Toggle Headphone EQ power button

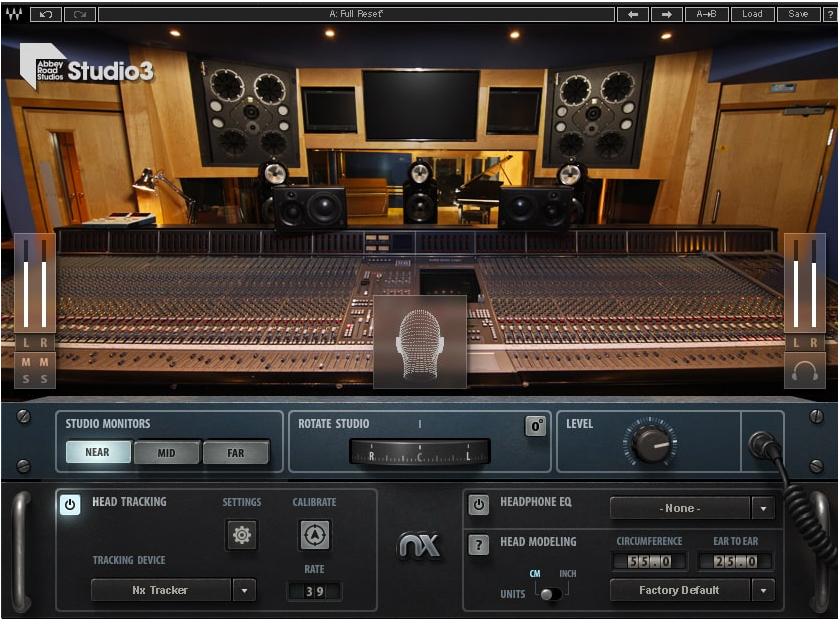[478, 505]
